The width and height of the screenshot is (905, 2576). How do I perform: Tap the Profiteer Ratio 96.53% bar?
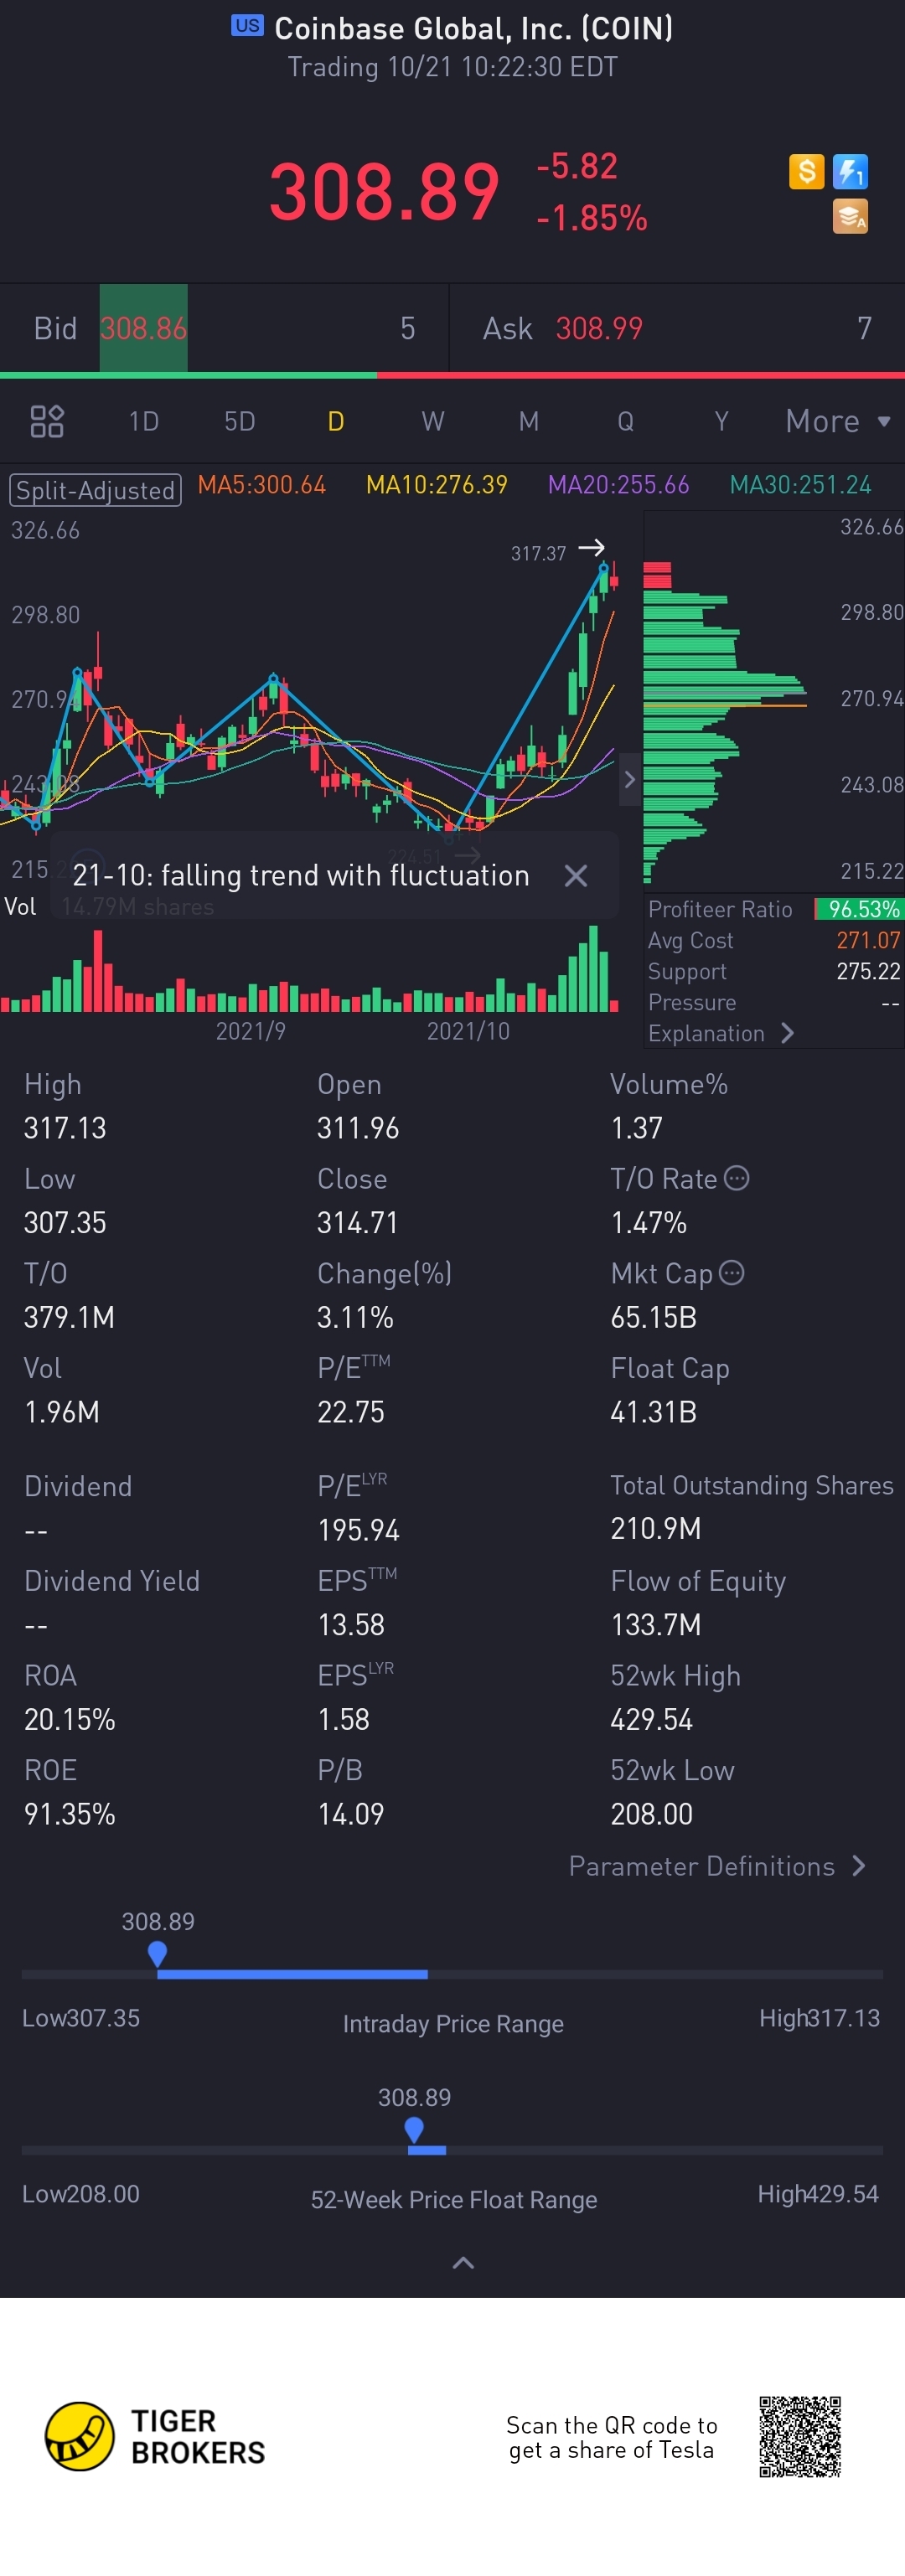[x=859, y=909]
